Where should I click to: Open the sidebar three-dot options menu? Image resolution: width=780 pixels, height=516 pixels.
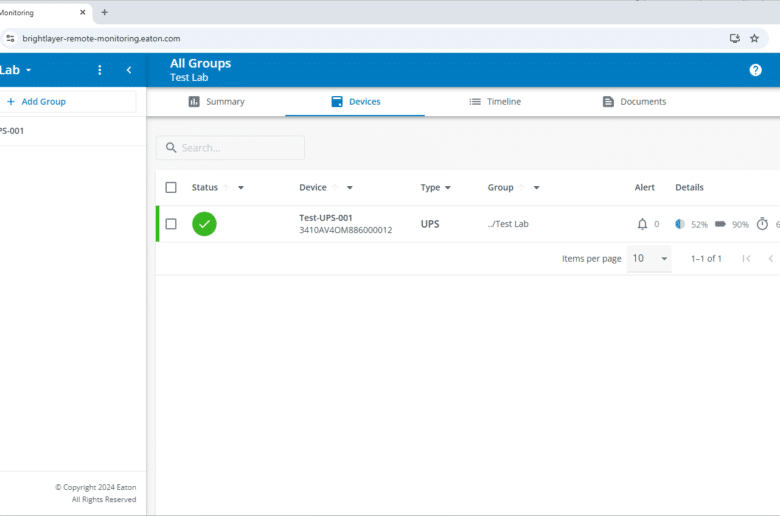pos(100,70)
